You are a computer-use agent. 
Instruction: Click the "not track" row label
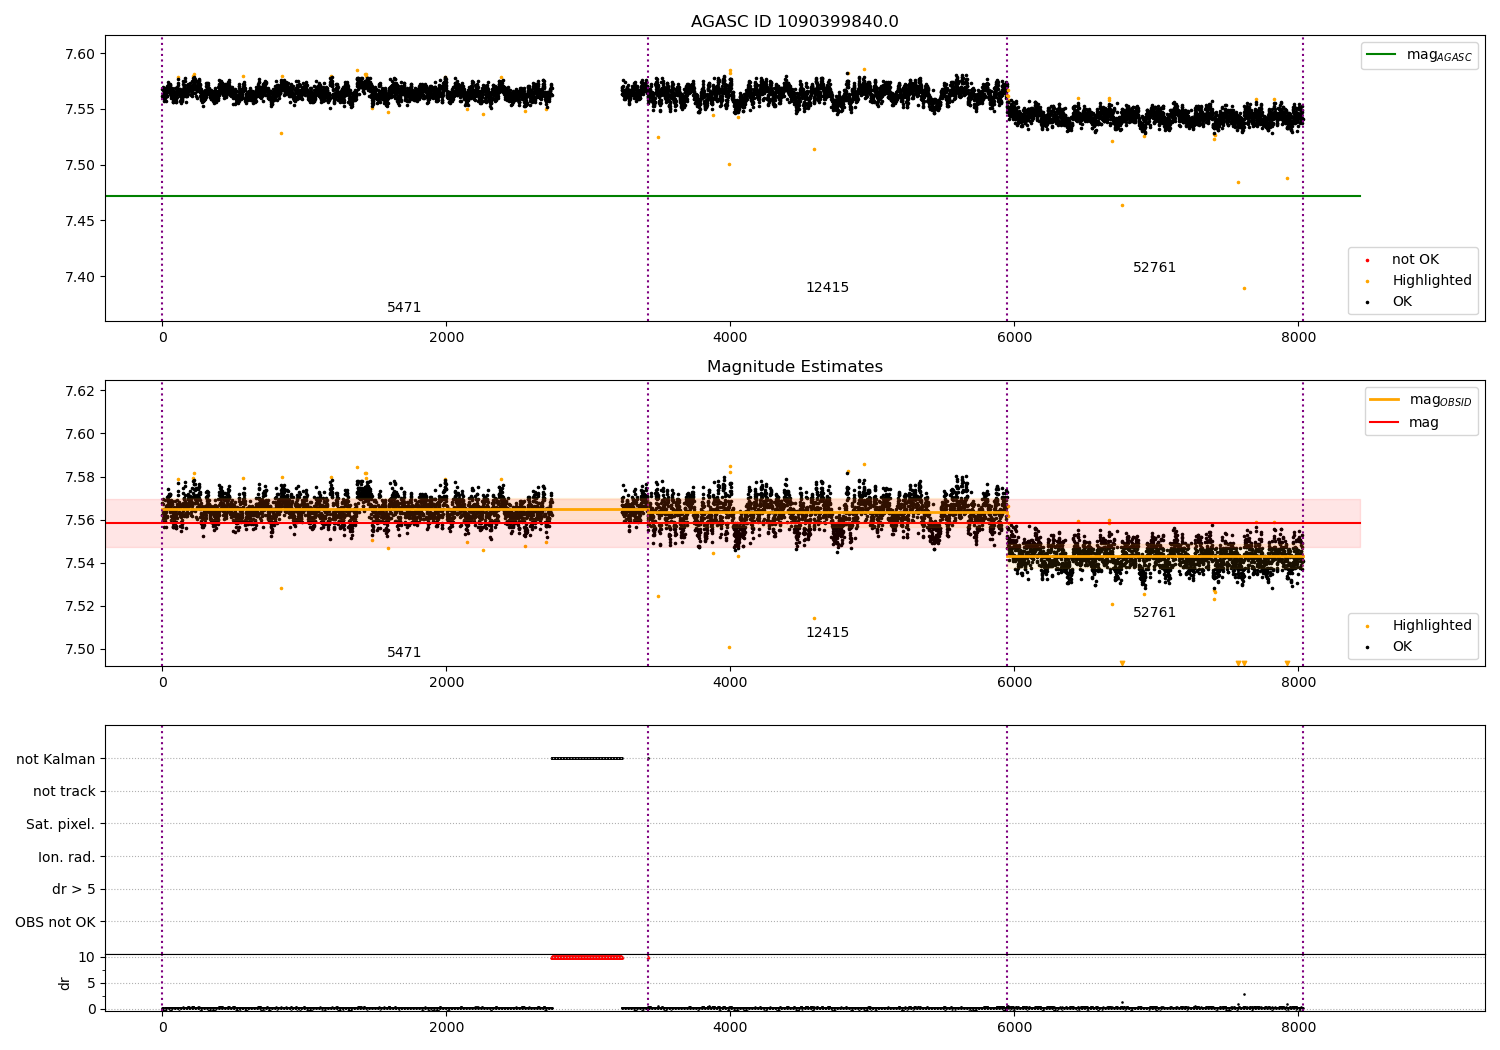(64, 791)
